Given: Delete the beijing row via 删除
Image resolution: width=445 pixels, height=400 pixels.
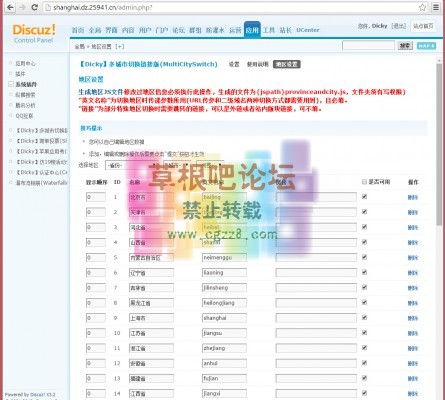Looking at the screenshot, I should [413, 197].
